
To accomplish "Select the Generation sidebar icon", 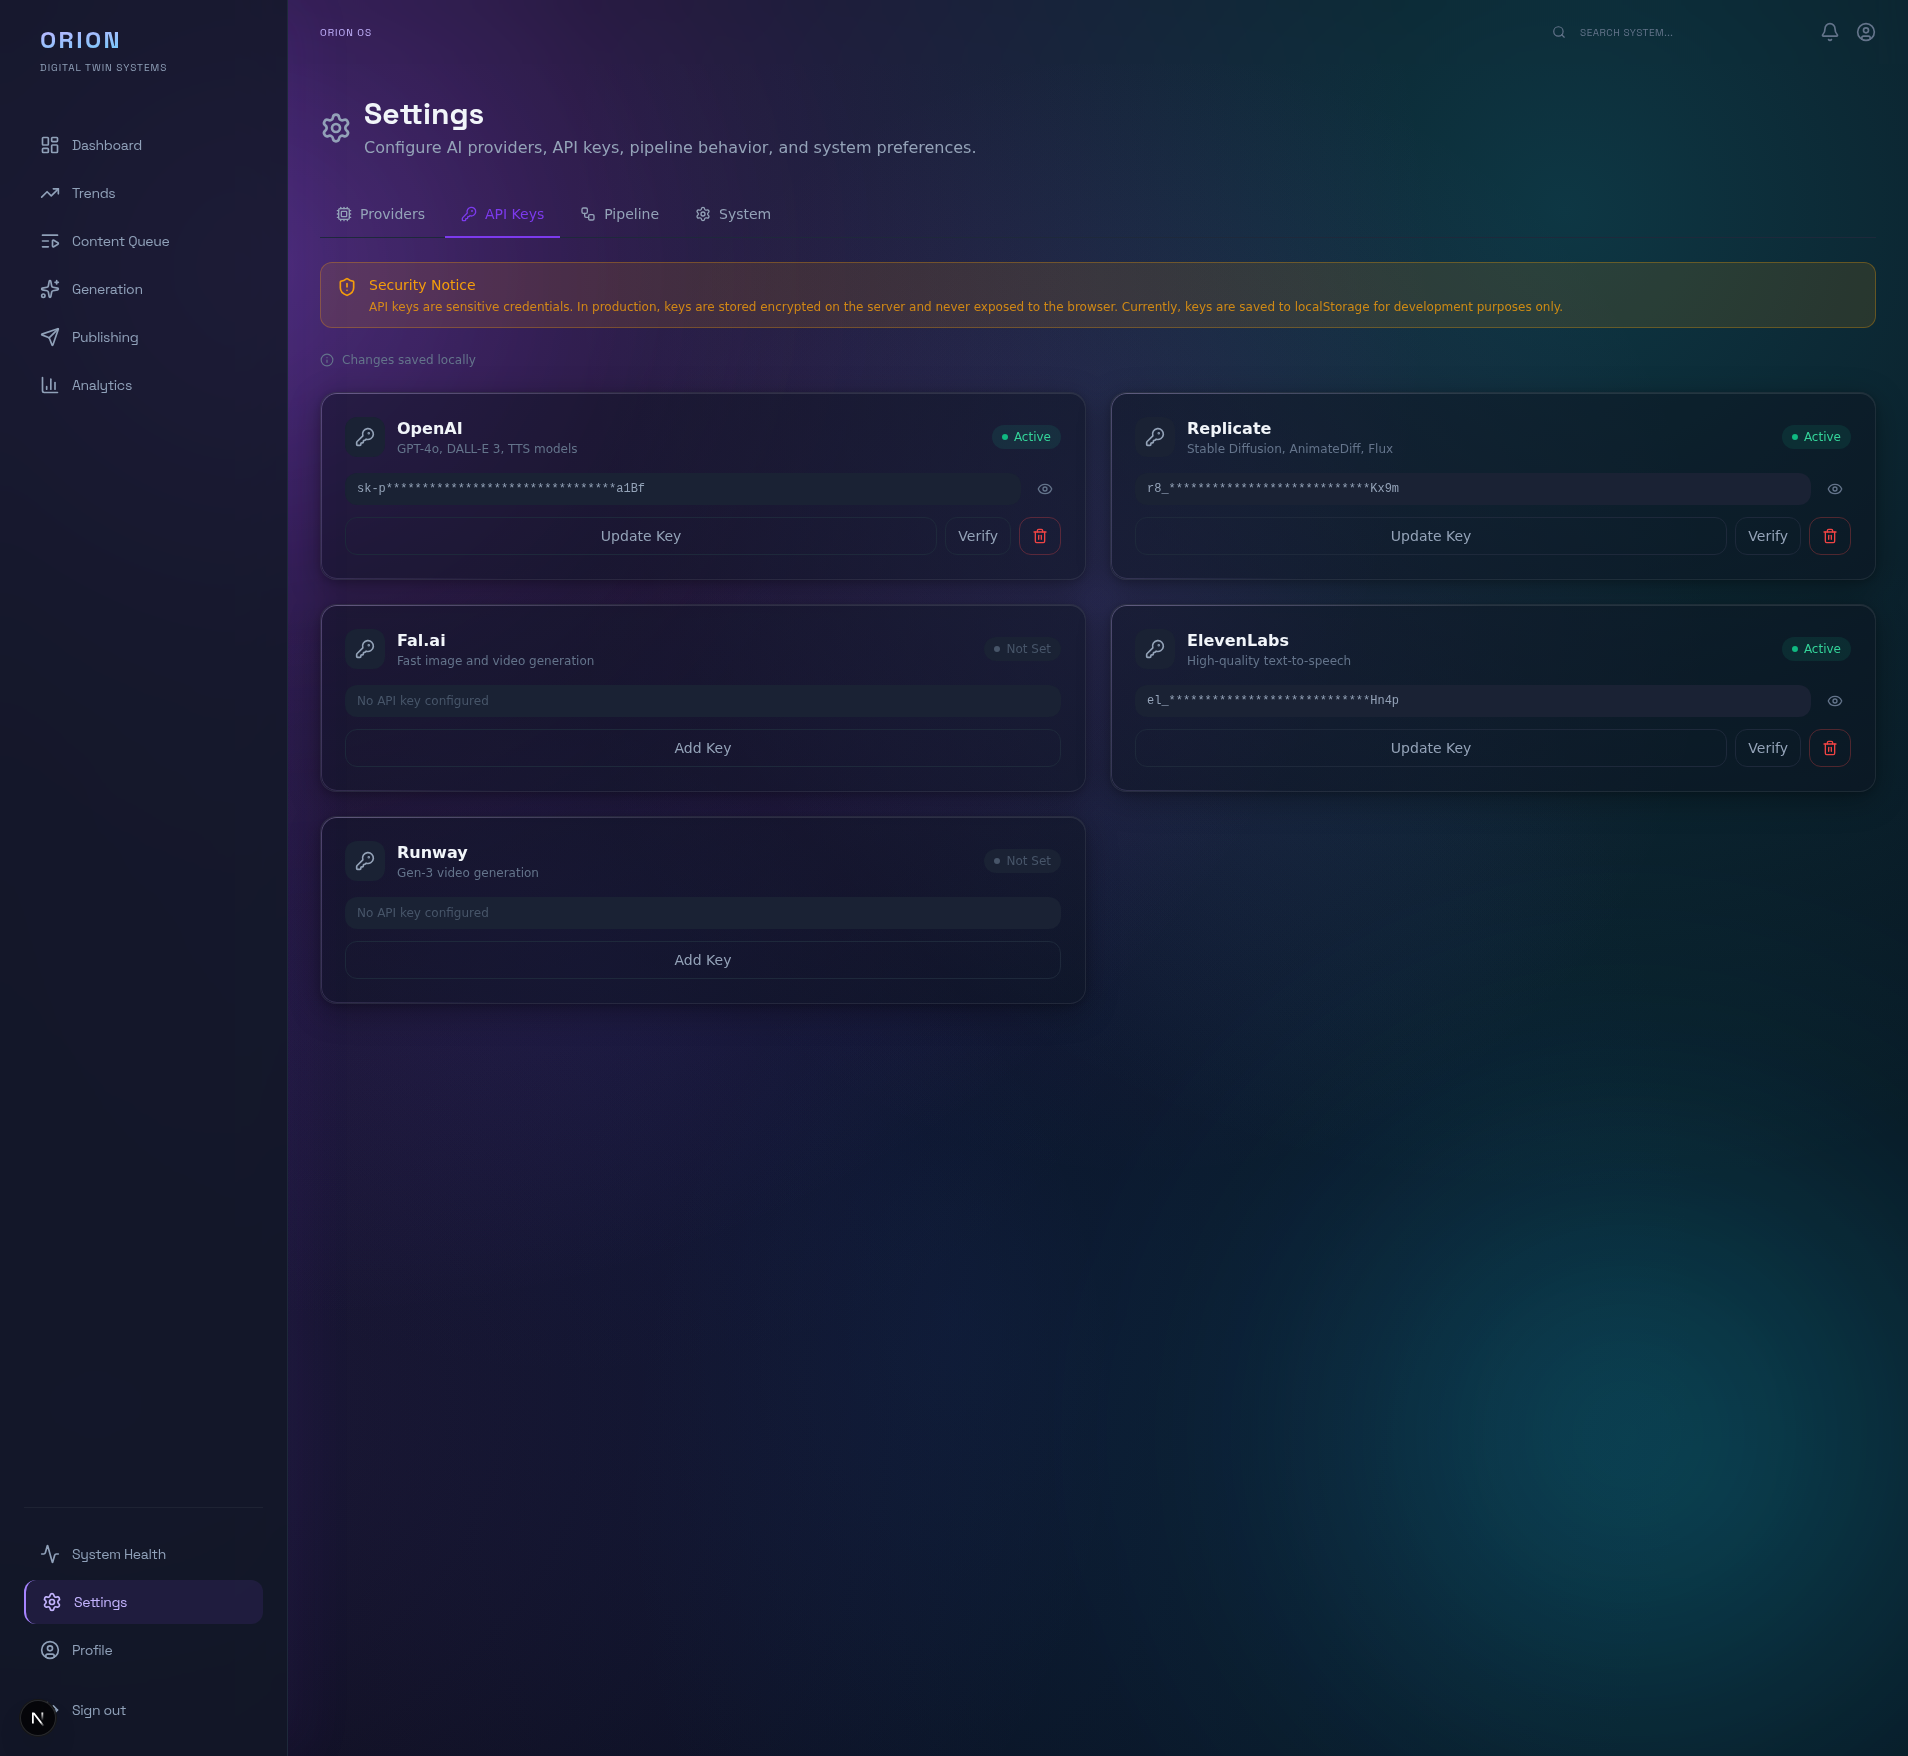I will click(51, 289).
